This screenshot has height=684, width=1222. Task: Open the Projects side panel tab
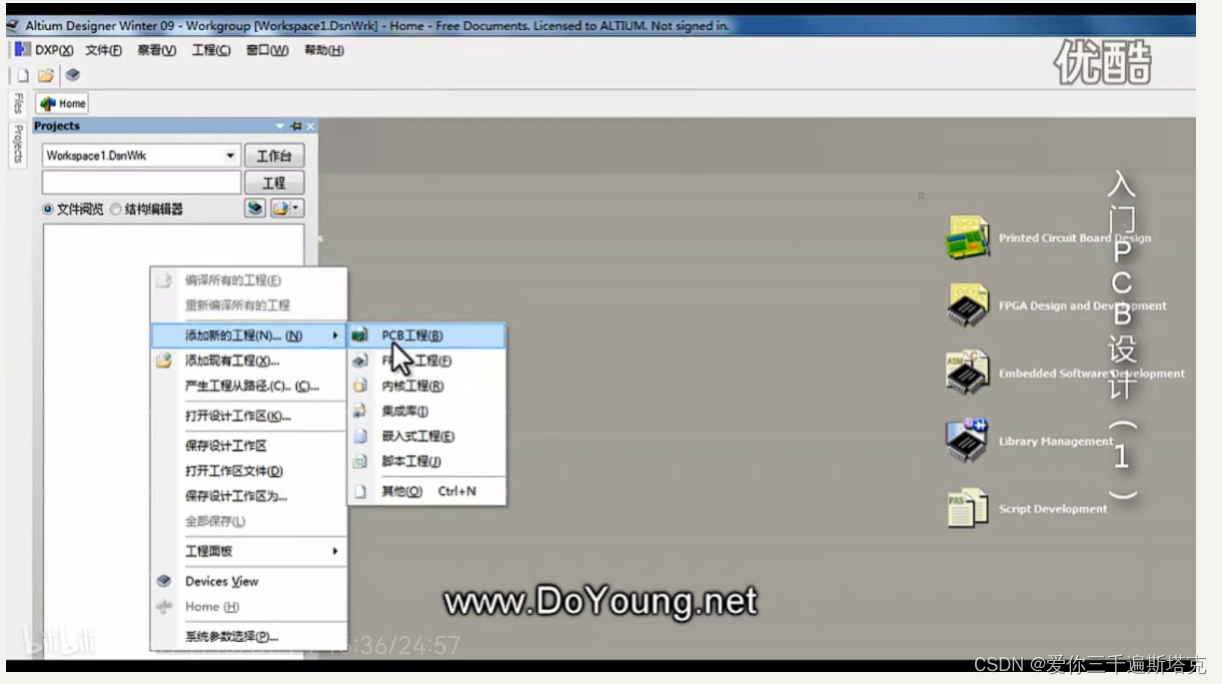18,144
